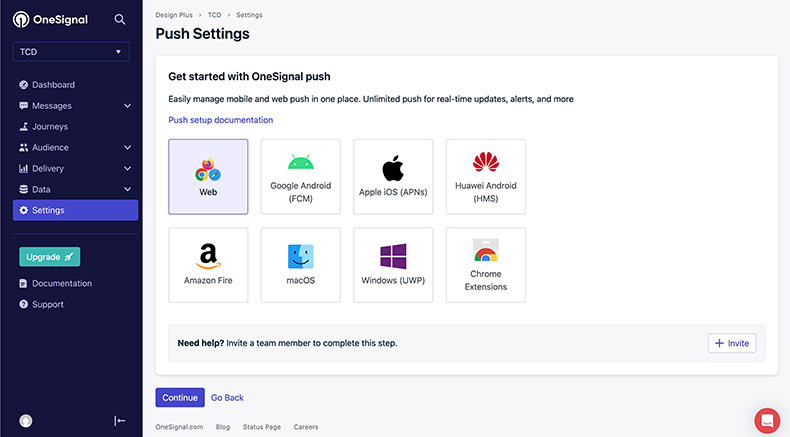Screen dimensions: 790x437
Task: Expand the Delivery submenu chevron
Action: click(127, 168)
